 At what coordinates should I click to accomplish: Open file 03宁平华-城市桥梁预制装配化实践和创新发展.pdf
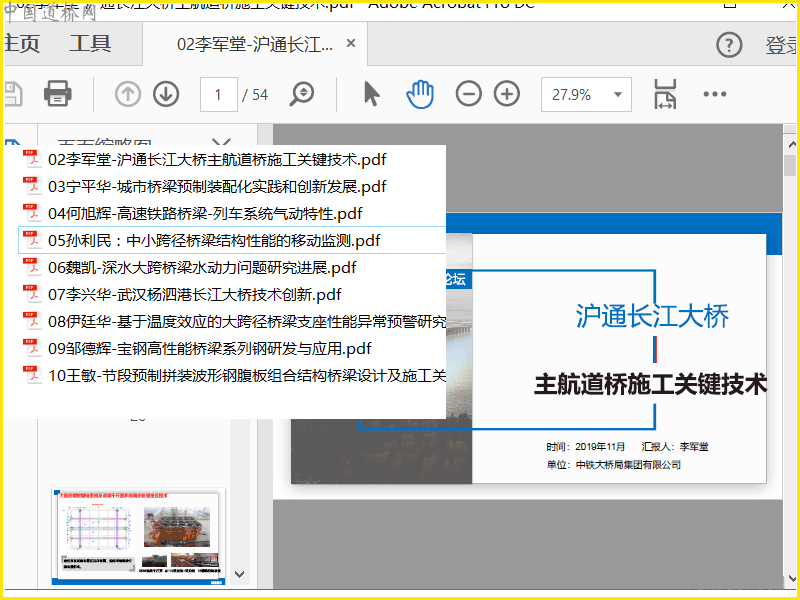click(x=217, y=187)
